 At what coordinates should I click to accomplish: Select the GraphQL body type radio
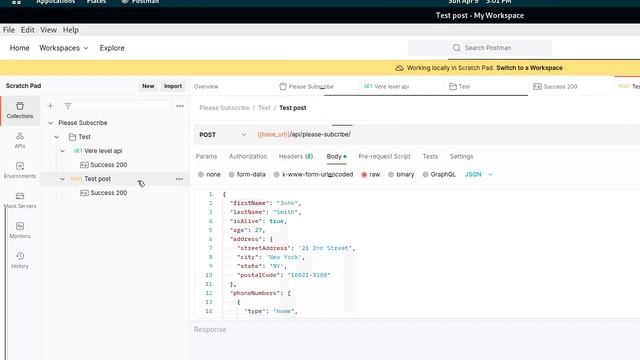[x=425, y=174]
